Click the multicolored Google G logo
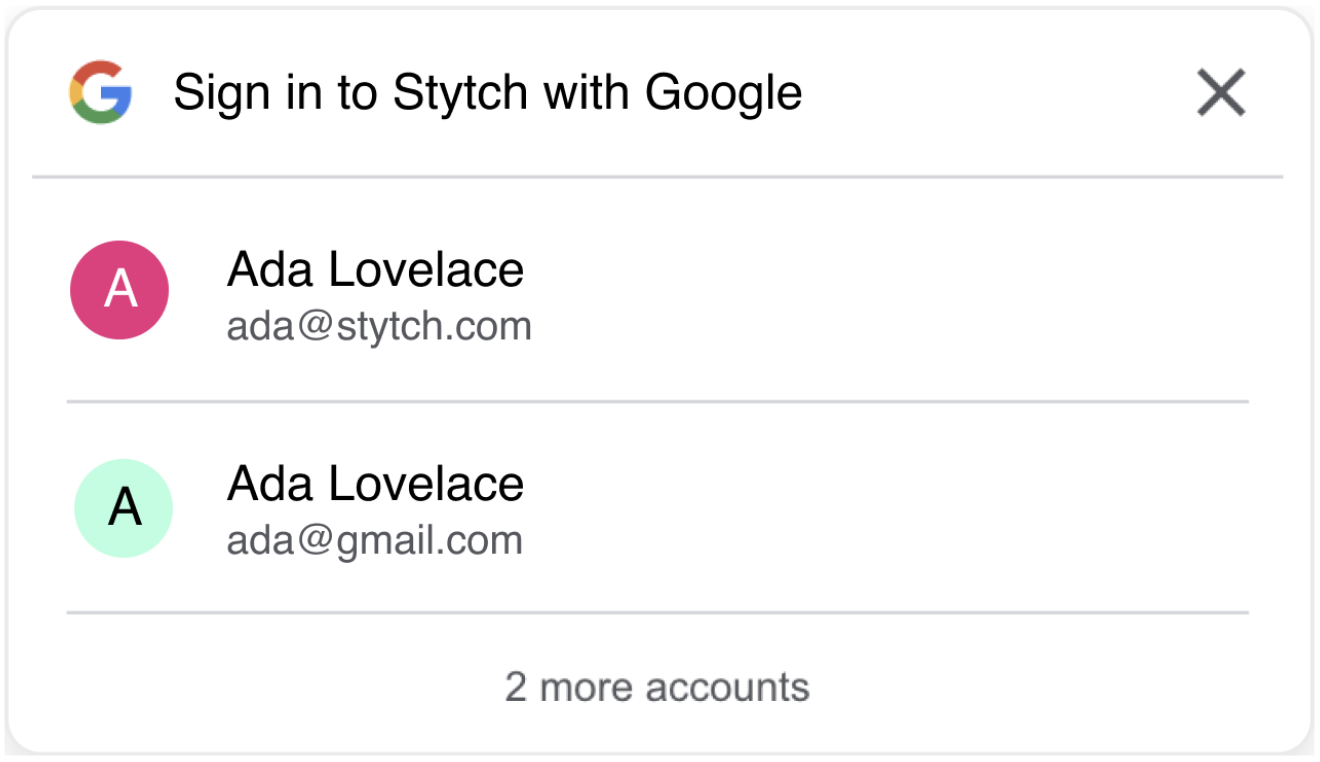Screen dimensions: 1320x762 click(x=101, y=92)
